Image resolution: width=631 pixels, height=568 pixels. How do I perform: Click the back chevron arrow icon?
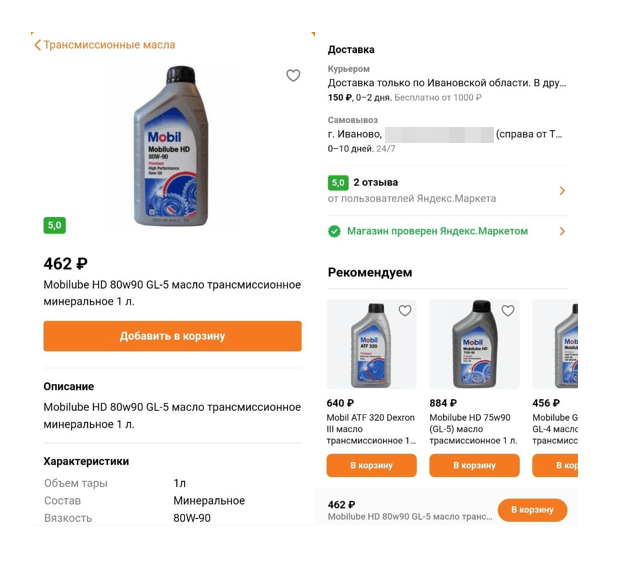click(x=38, y=45)
